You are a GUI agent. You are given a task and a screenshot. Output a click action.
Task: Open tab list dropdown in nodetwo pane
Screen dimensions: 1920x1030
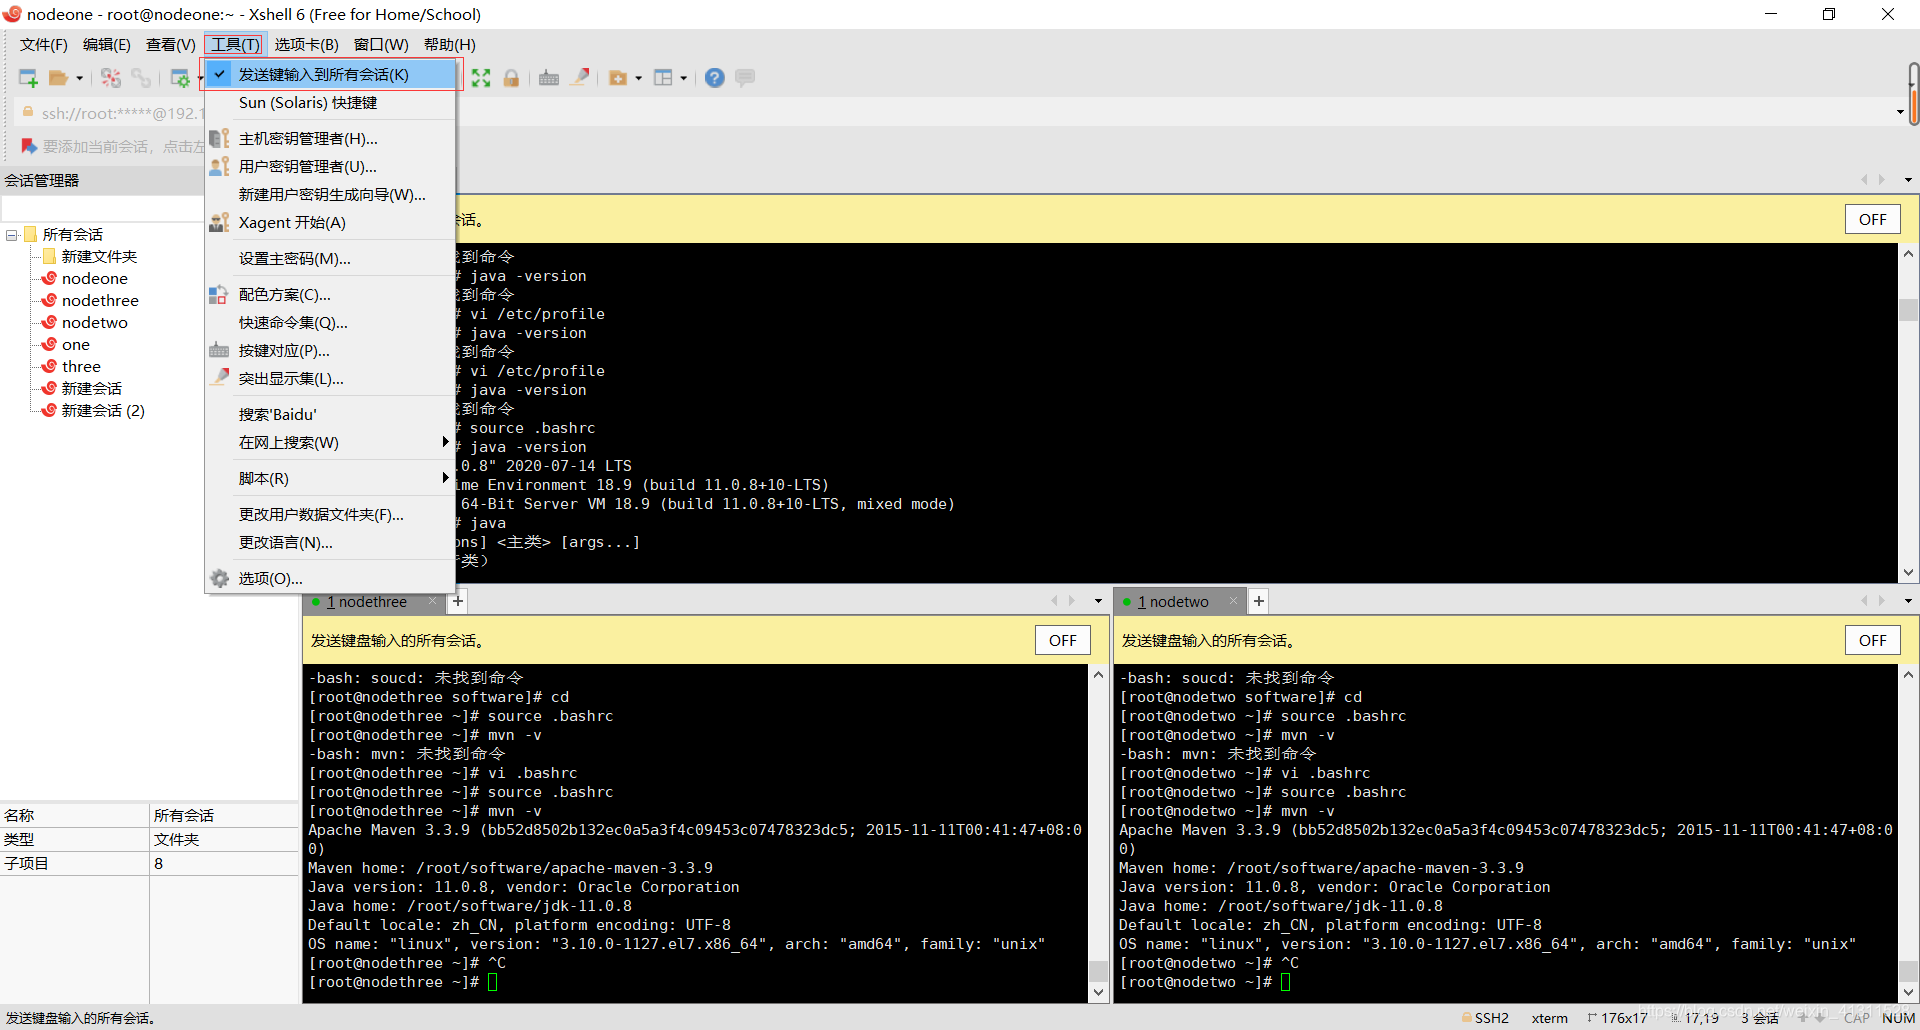[1908, 601]
